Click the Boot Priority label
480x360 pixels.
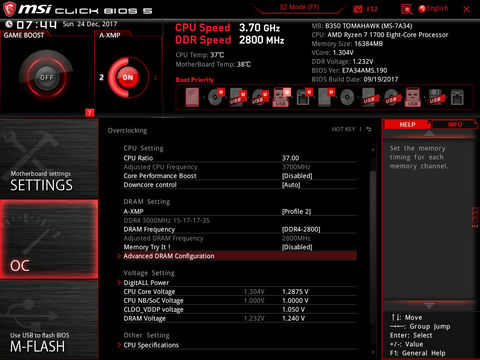pos(195,80)
